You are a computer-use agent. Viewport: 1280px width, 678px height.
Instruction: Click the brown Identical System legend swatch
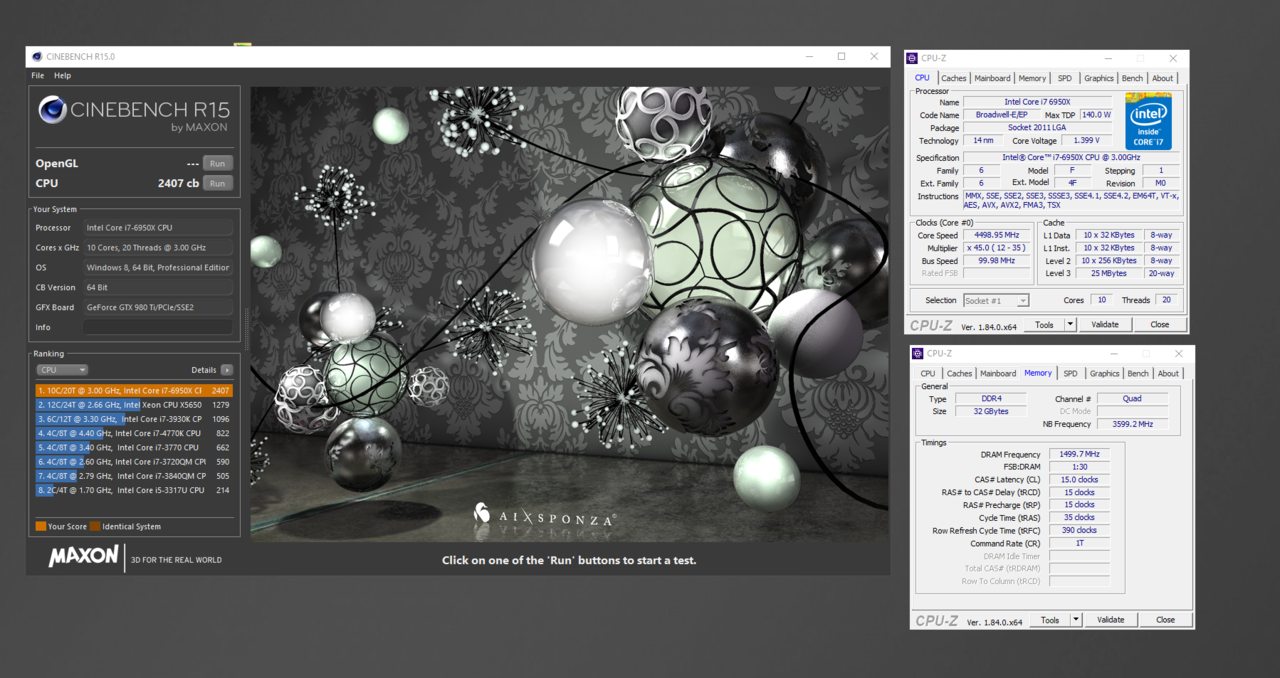(x=94, y=526)
